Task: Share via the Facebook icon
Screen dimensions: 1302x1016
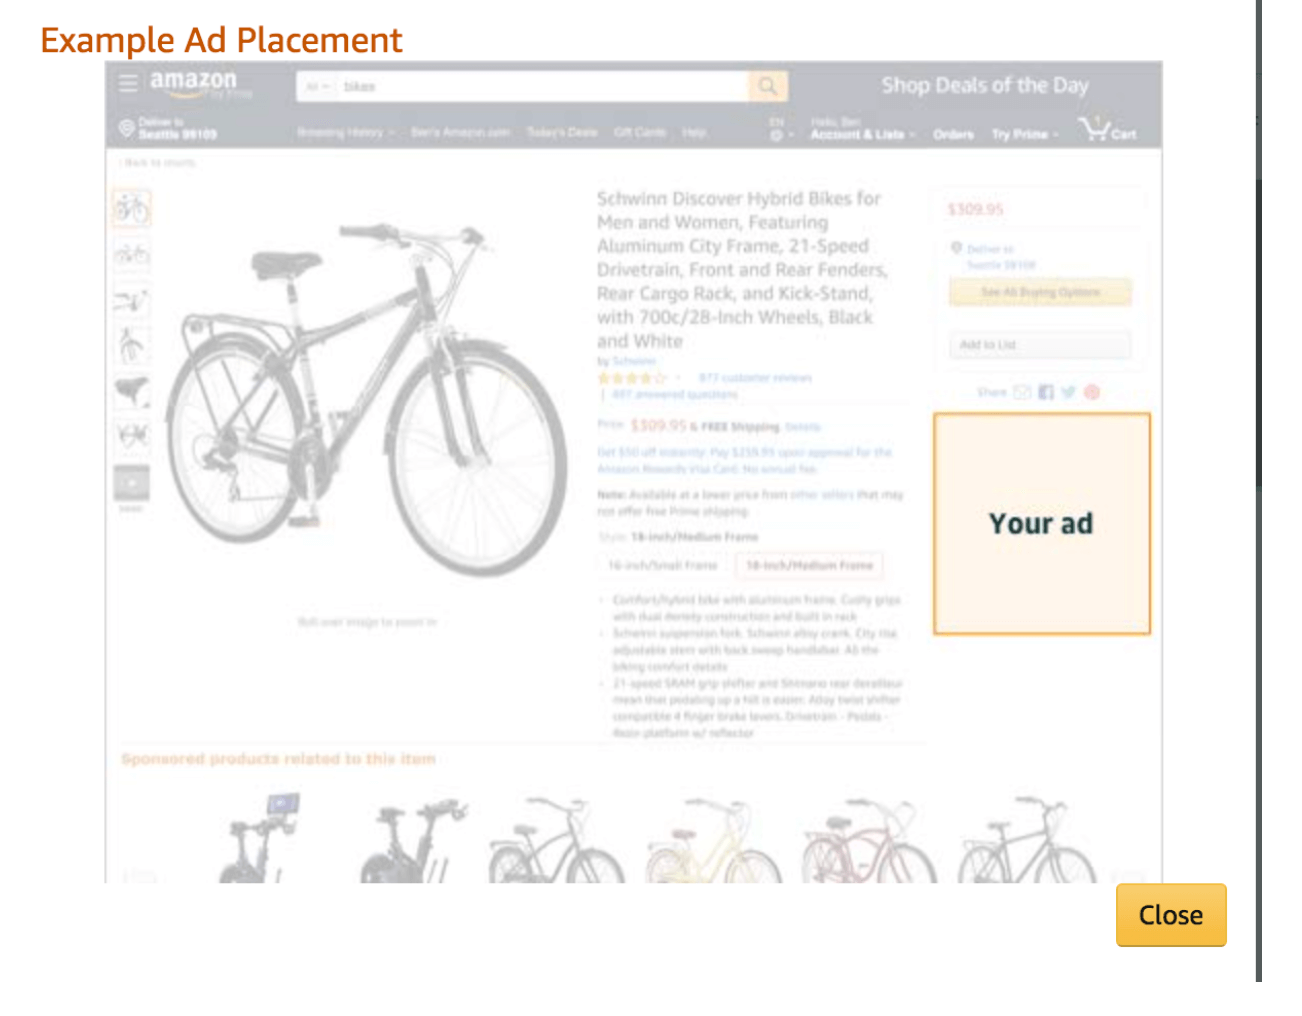Action: tap(1046, 392)
